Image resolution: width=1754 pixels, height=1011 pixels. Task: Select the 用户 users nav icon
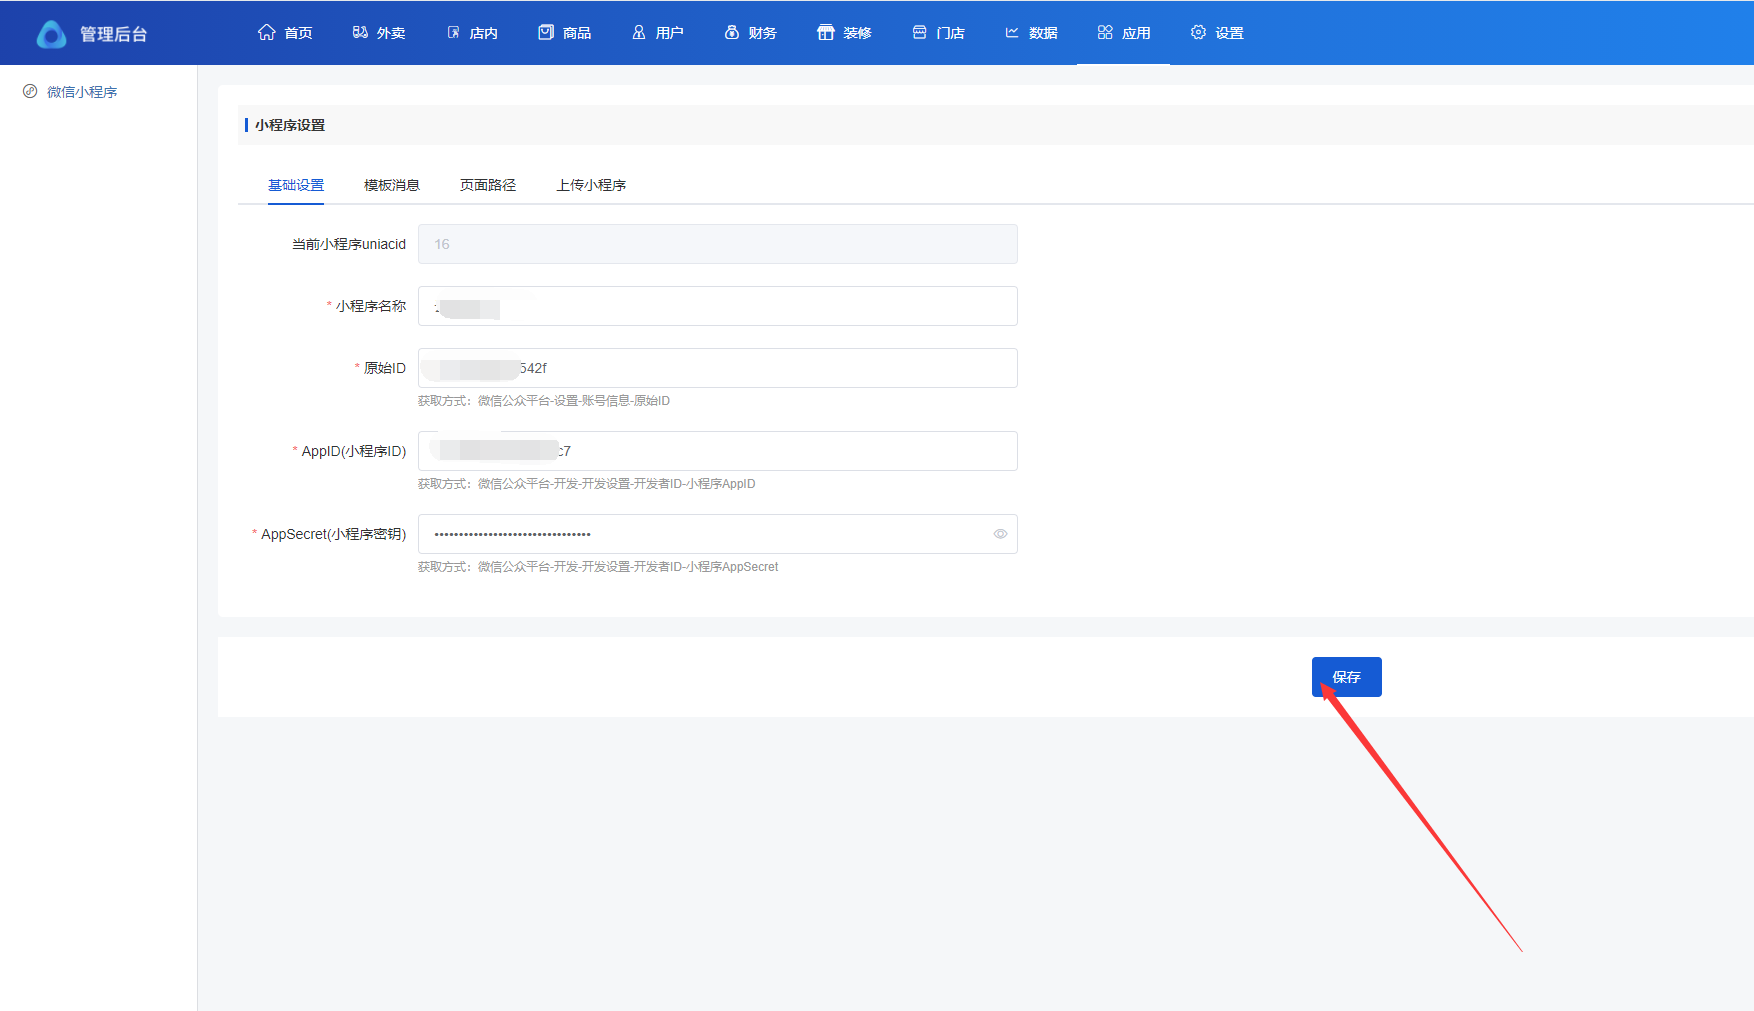coord(639,32)
